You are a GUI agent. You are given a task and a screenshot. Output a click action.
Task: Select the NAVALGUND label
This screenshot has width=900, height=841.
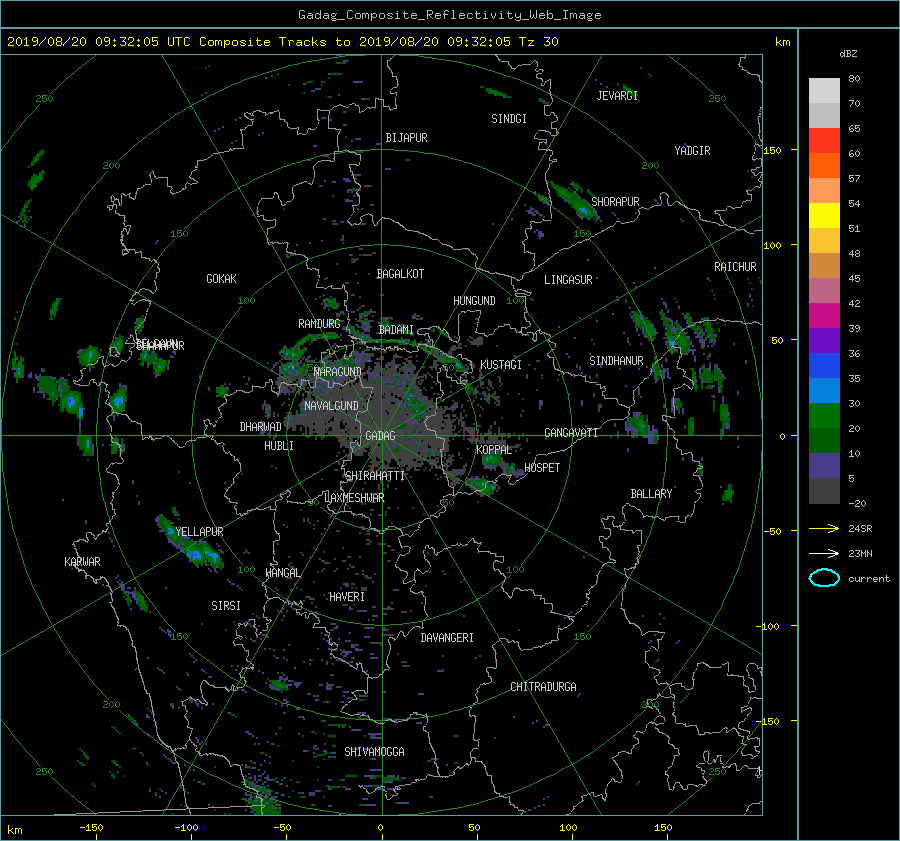tap(331, 405)
